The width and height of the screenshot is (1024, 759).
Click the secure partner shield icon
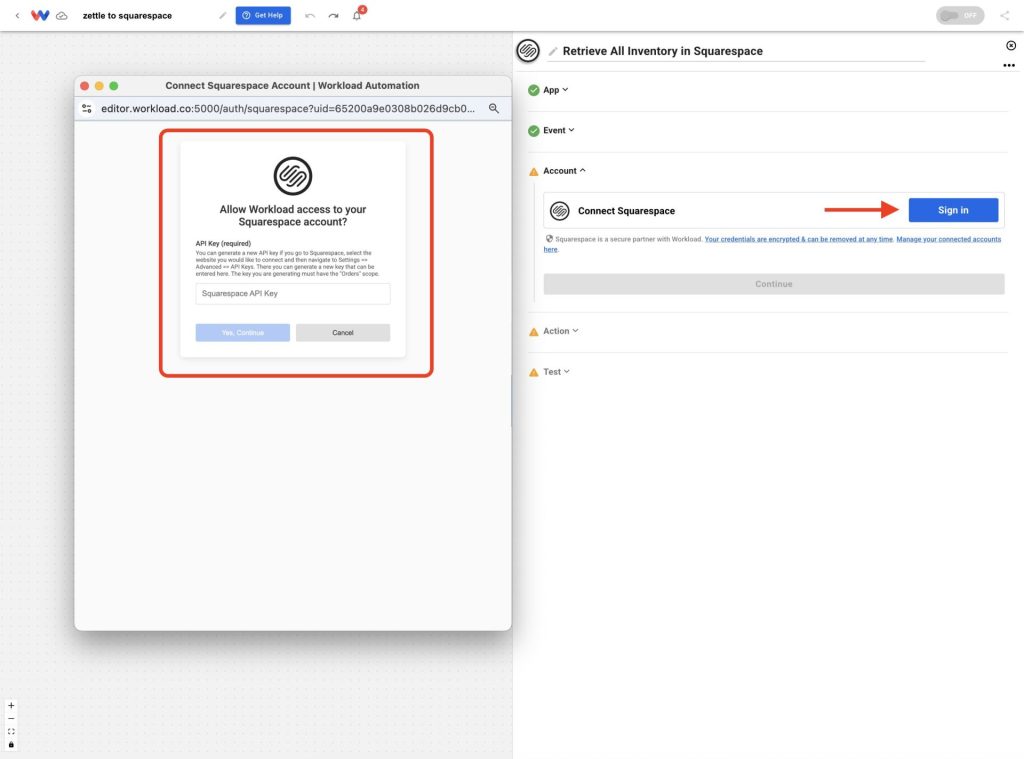click(x=549, y=238)
